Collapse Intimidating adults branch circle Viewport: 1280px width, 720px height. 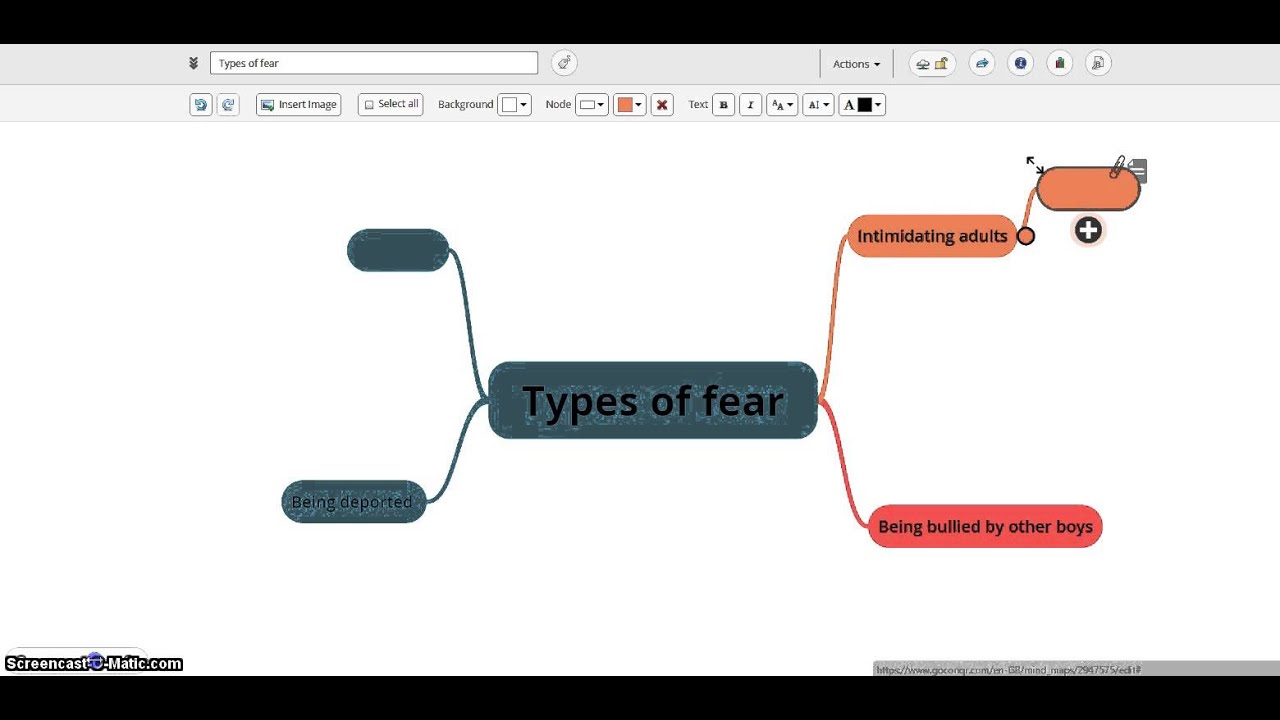click(x=1026, y=236)
